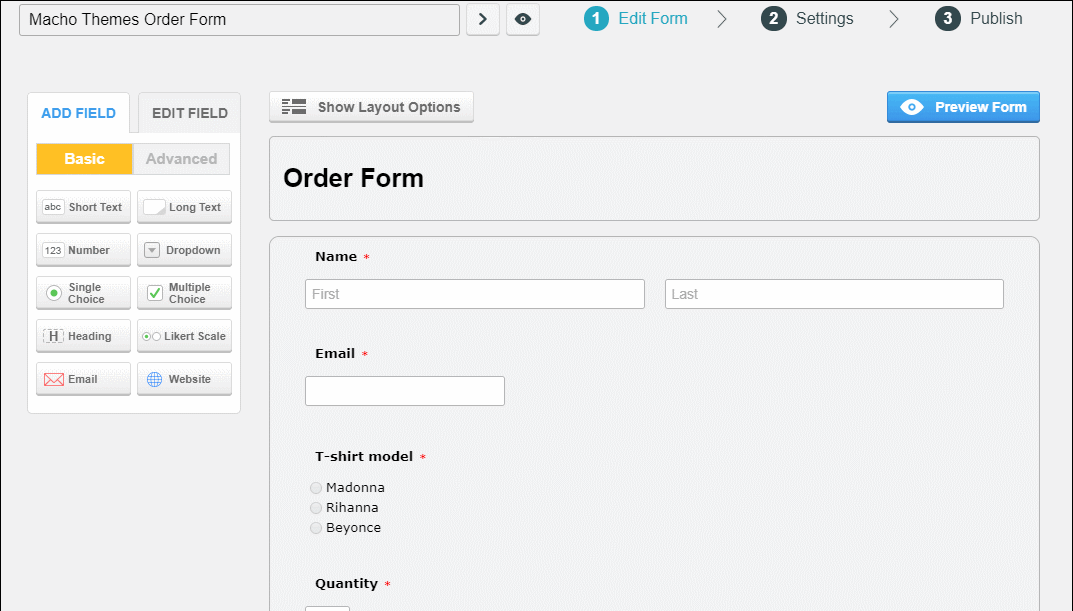Click the Preview Form button
Screen dimensions: 1073x611
[x=963, y=107]
